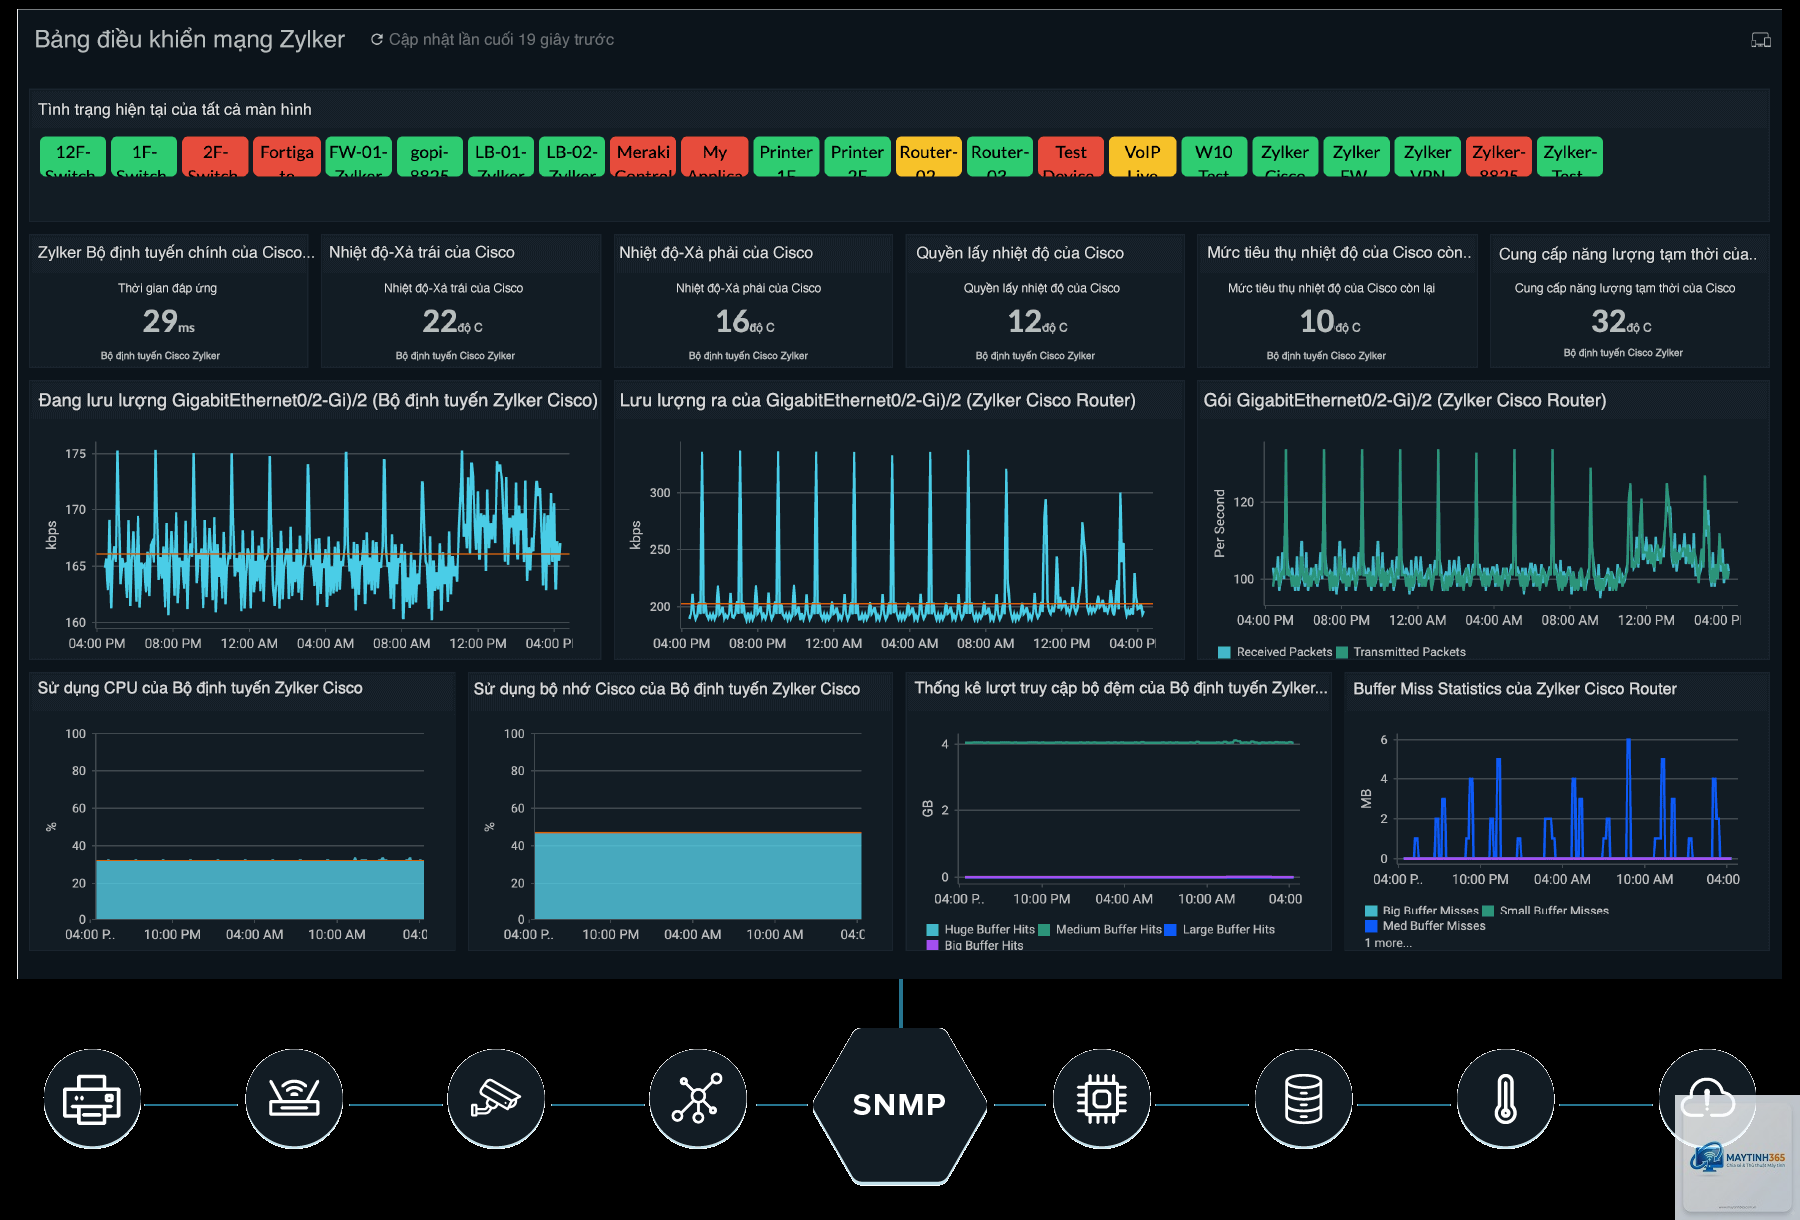Toggle Transmitted Packets legend swatch
Viewport: 1800px width, 1220px height.
1341,652
